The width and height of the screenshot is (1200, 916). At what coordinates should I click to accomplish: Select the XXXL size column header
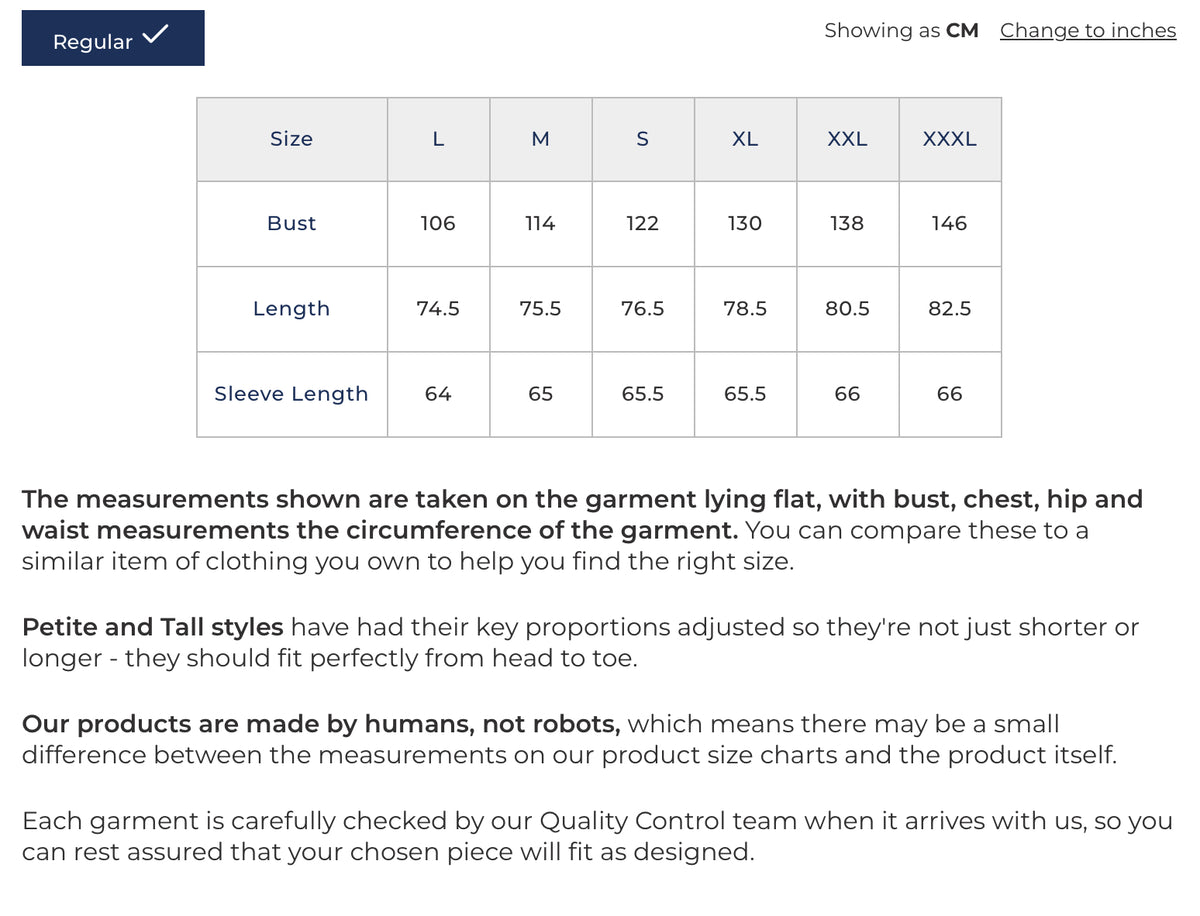(950, 139)
